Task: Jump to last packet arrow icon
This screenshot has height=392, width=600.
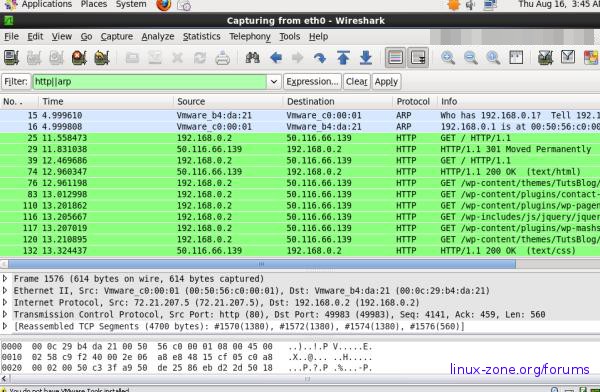Action: [x=366, y=58]
